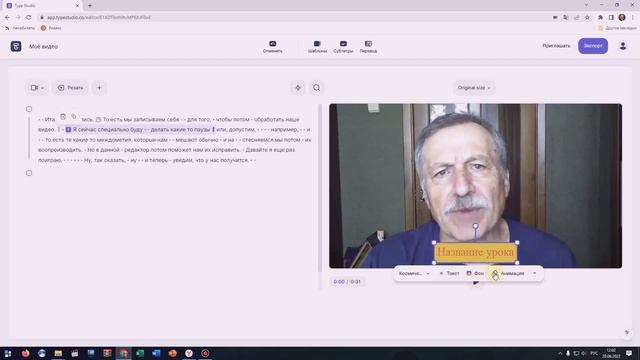Click the My video (Моё видео) title
This screenshot has height=360, width=640.
pos(43,47)
